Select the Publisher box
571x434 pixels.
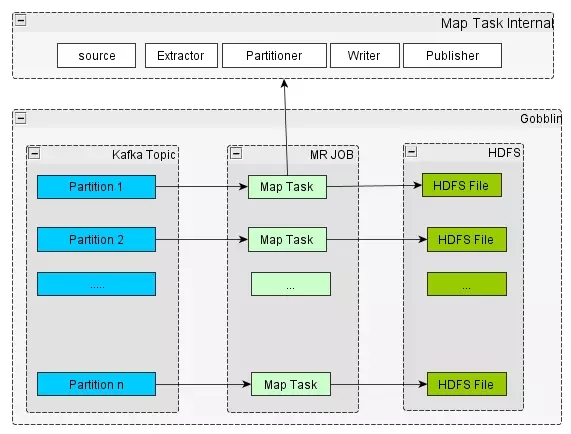coord(452,56)
